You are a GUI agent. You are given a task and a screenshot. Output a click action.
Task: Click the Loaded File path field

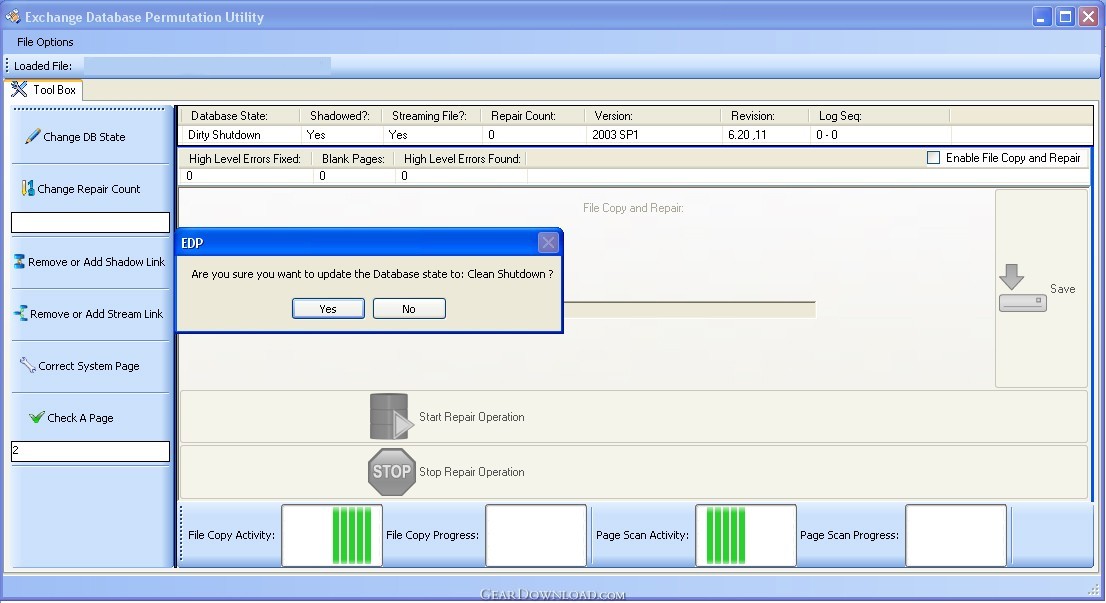(207, 66)
